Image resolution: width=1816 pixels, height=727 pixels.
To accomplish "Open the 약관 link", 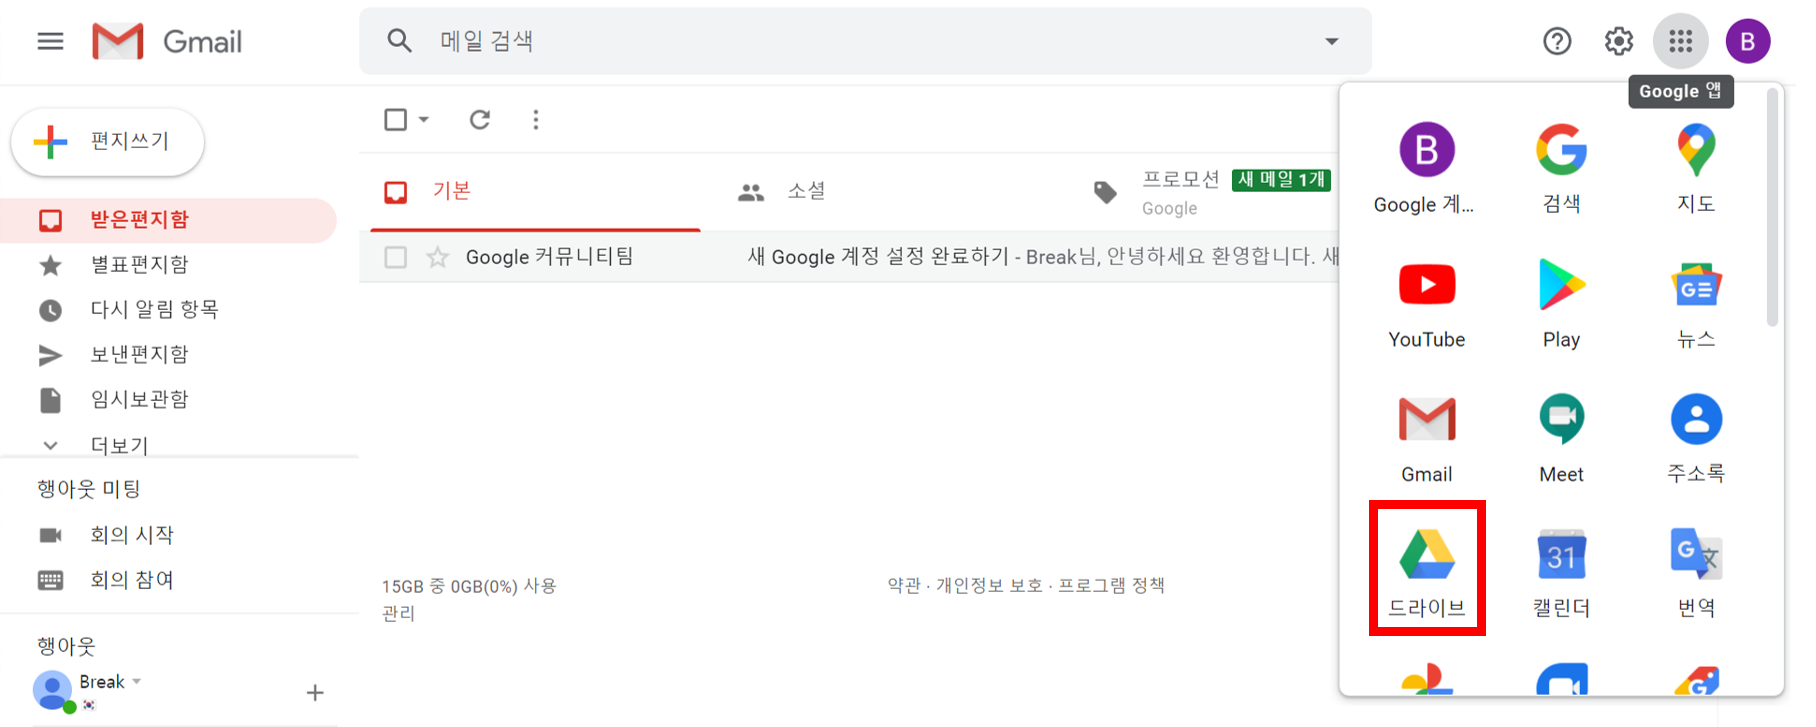I will (x=903, y=585).
